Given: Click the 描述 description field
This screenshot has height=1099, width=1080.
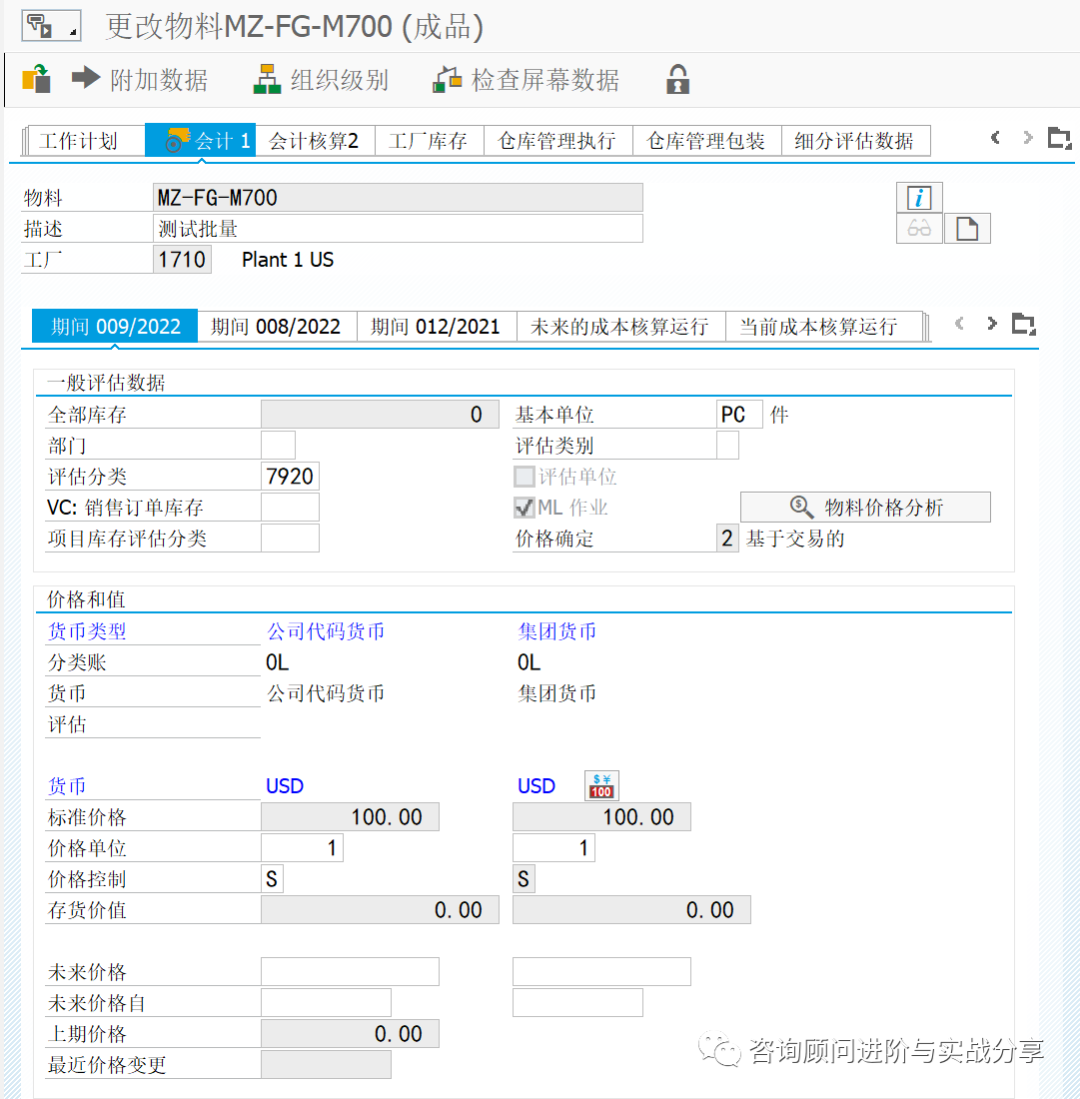Looking at the screenshot, I should [x=397, y=228].
